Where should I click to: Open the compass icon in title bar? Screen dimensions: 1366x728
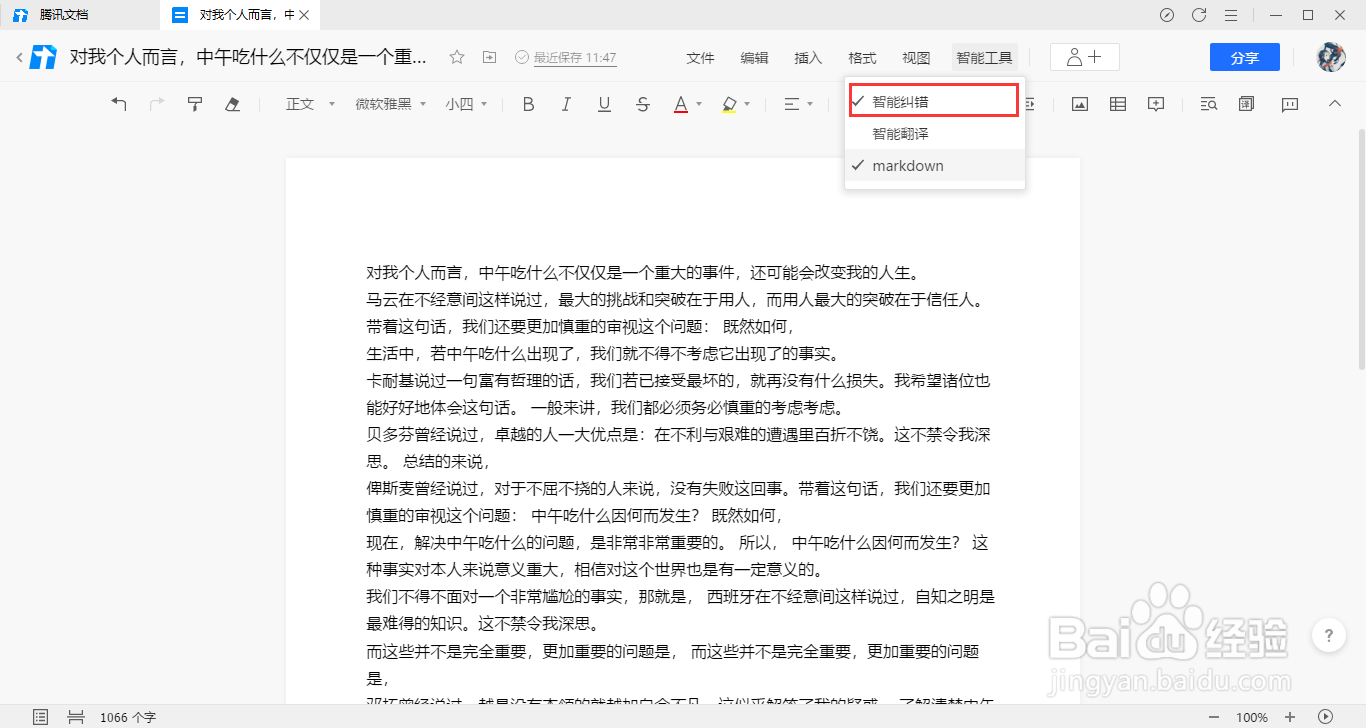(x=1167, y=15)
